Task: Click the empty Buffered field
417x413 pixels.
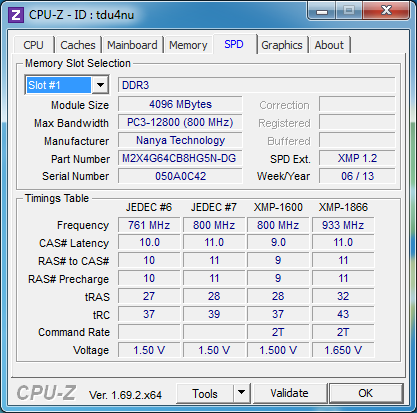Action: click(357, 140)
